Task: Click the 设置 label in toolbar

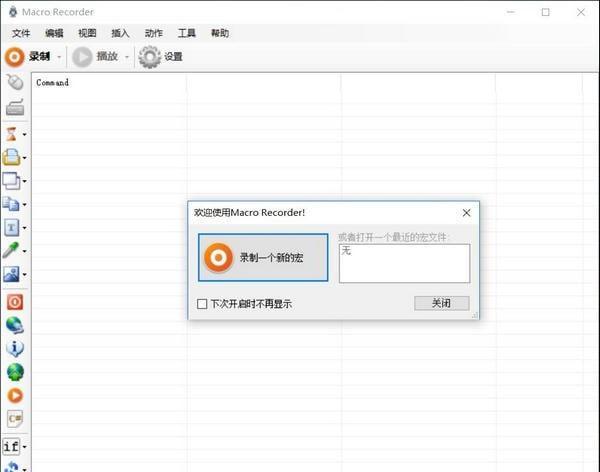Action: point(173,57)
